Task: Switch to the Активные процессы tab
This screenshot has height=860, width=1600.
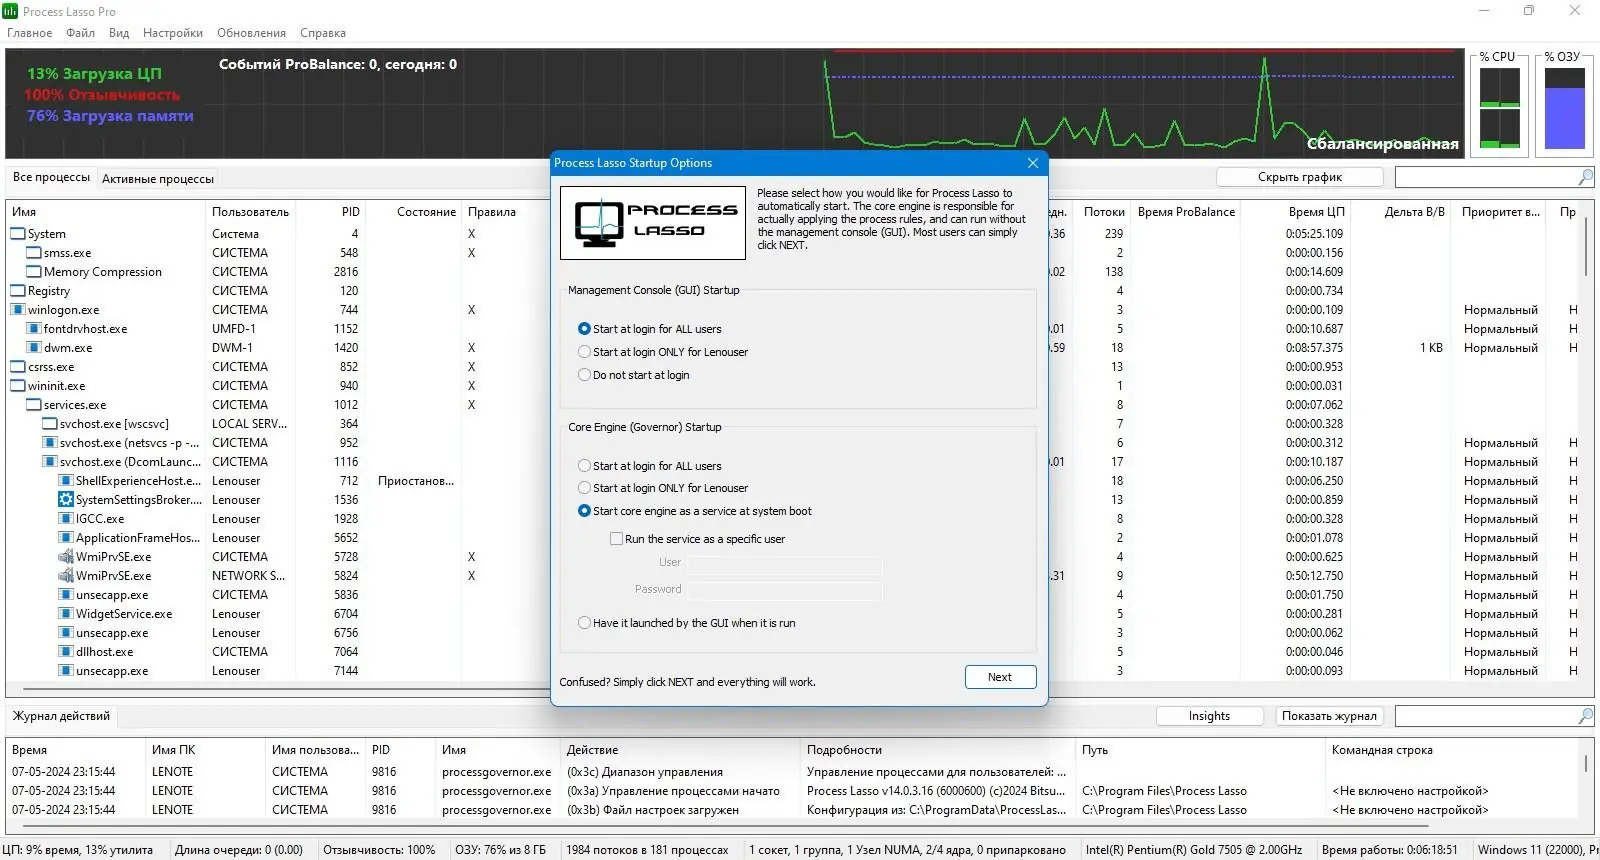Action: click(x=158, y=179)
